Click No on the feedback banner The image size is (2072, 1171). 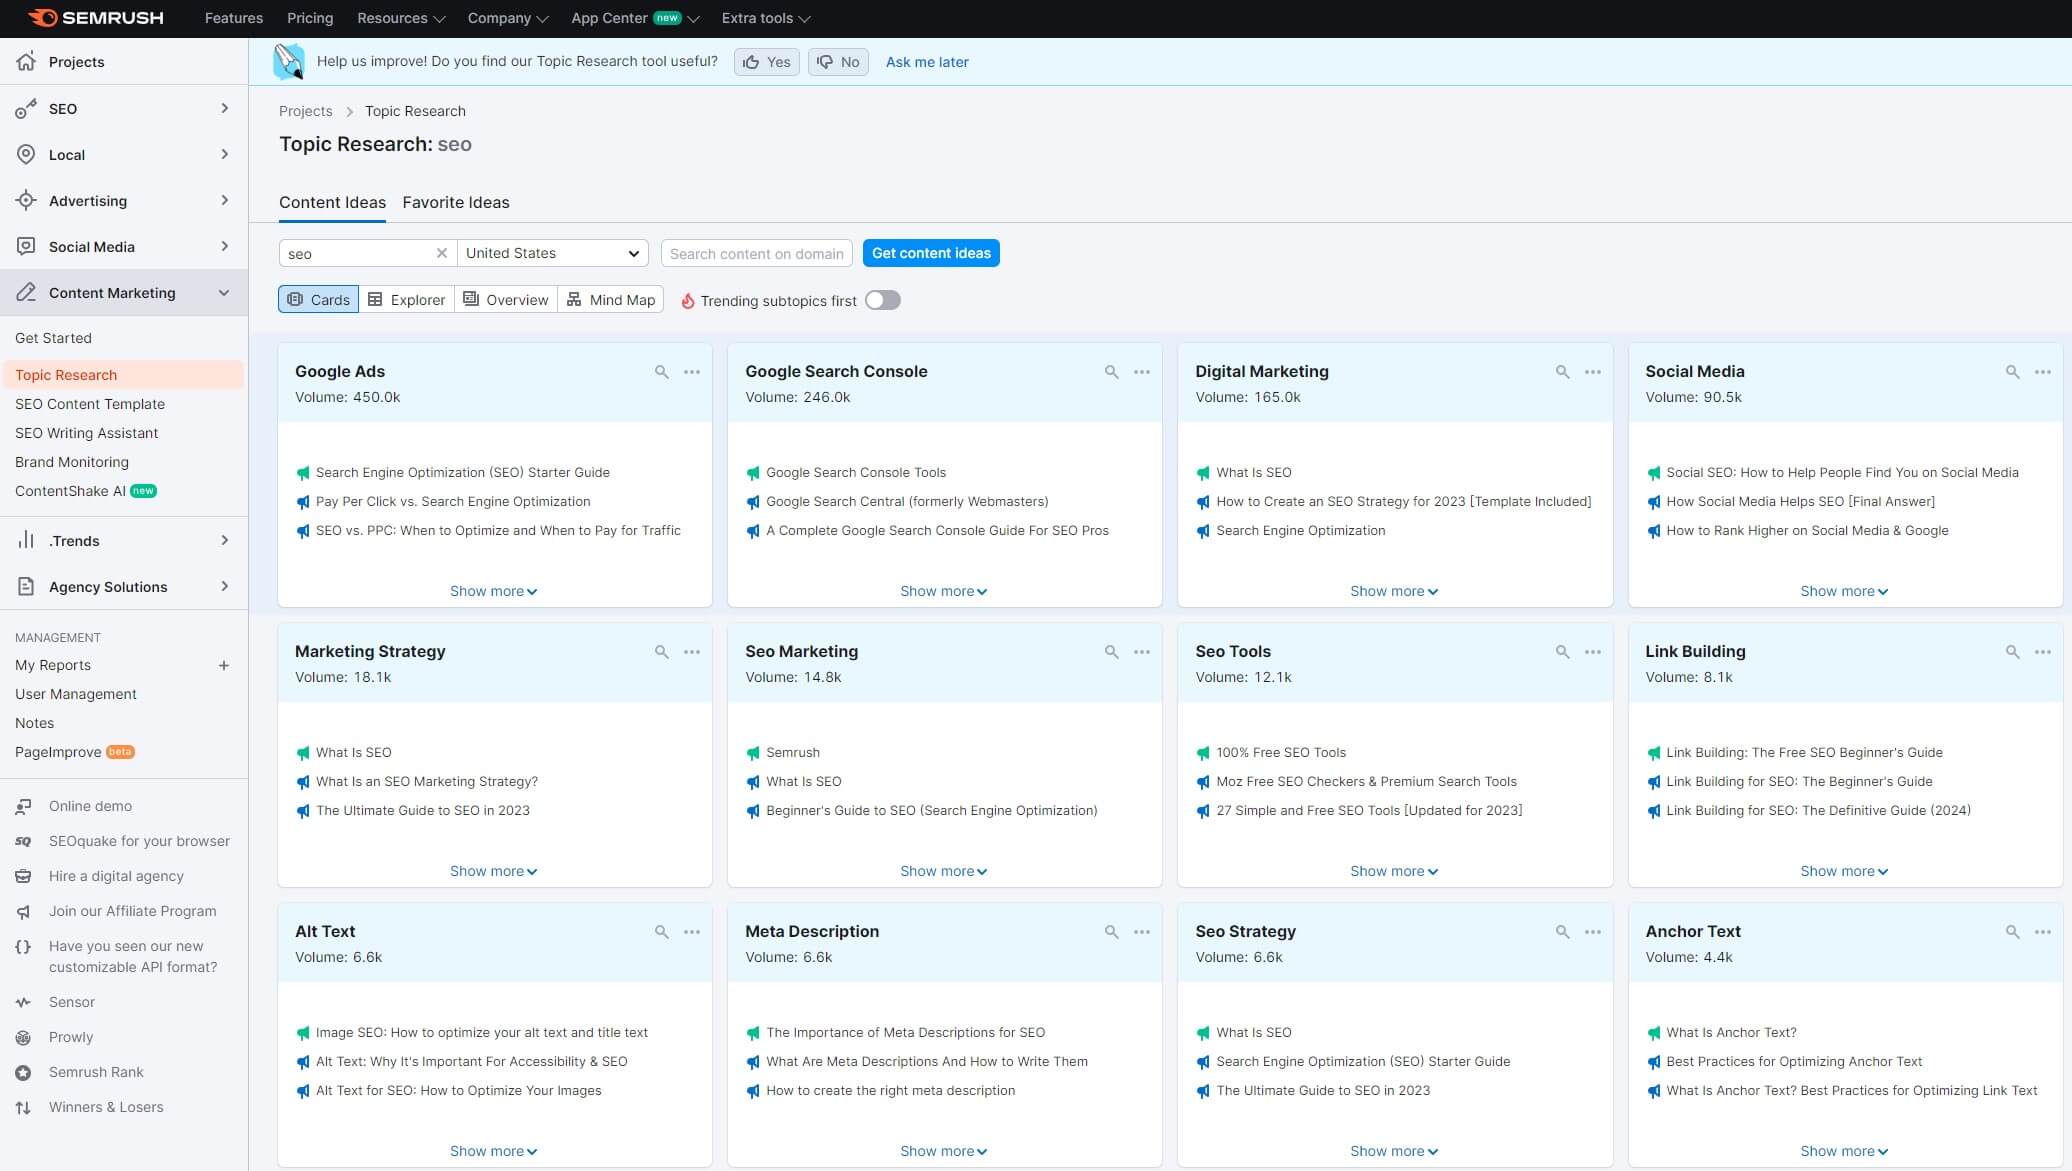tap(838, 62)
